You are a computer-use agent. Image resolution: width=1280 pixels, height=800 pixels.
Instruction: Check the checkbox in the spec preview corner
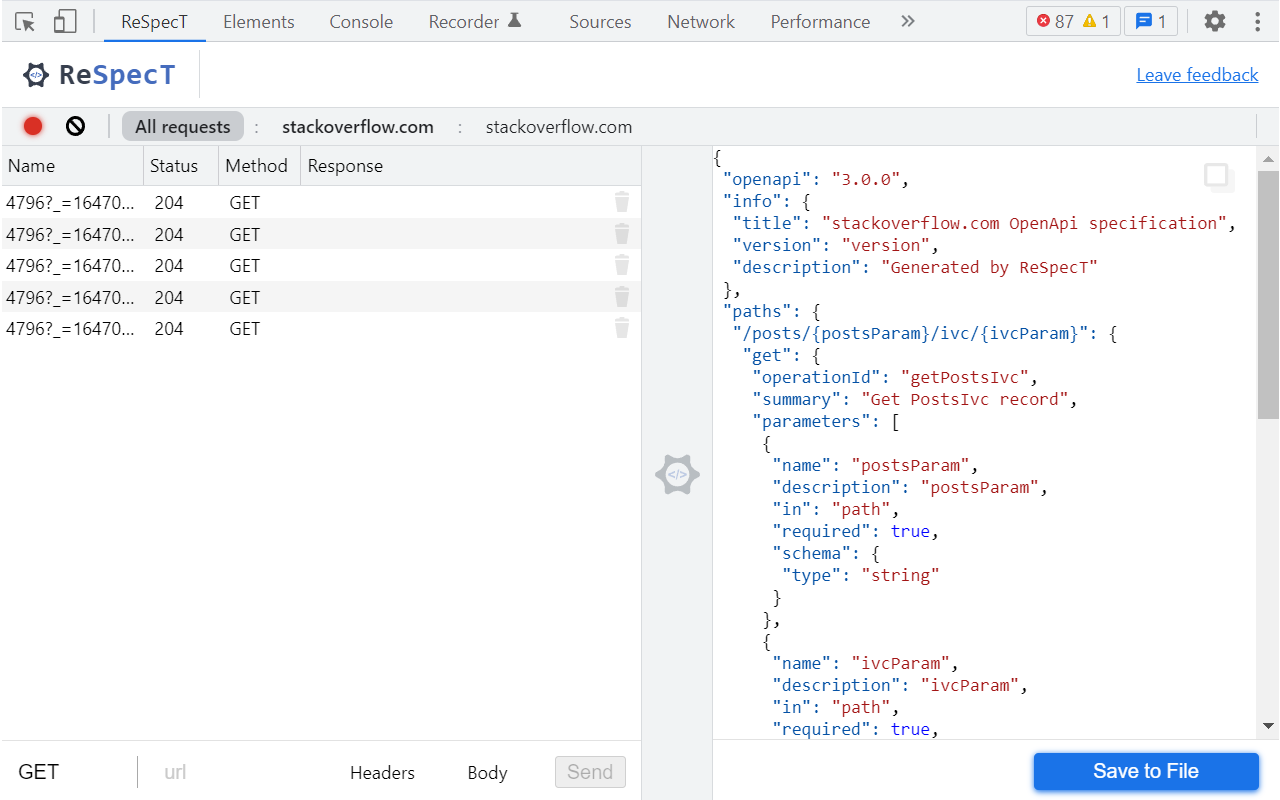pos(1217,176)
